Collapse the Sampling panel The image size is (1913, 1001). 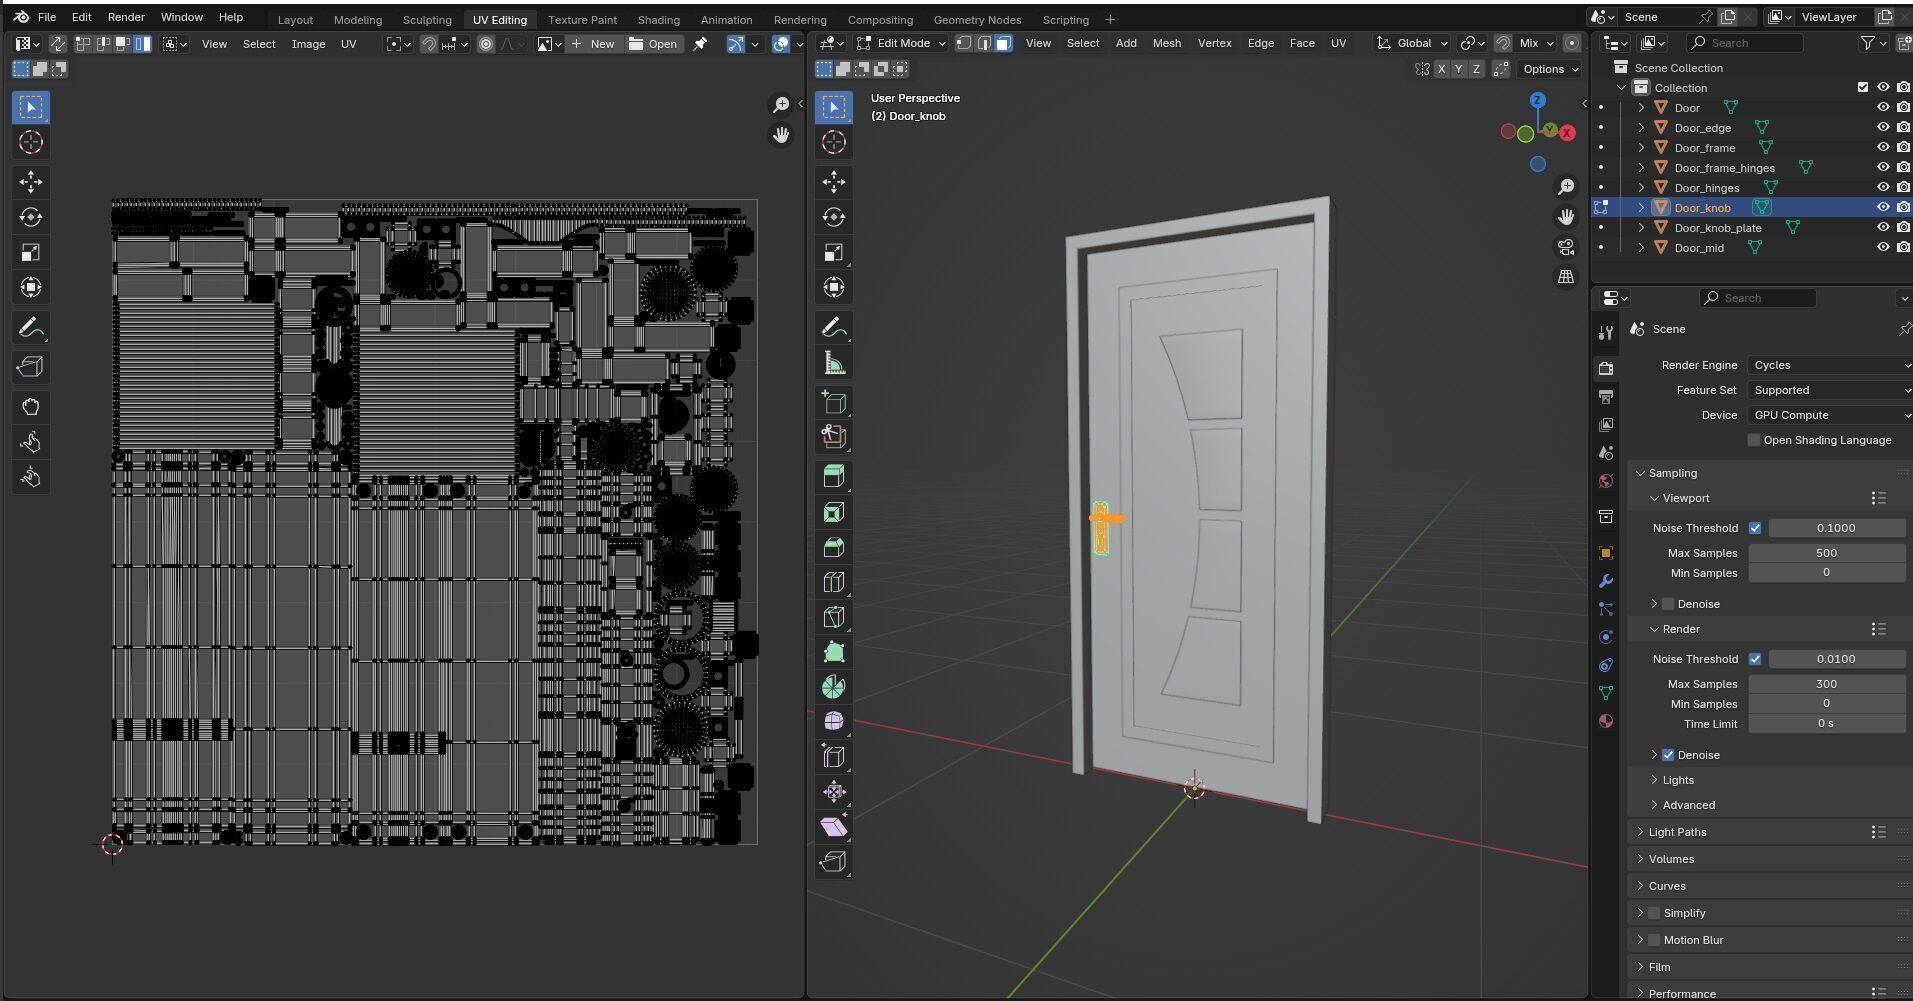coord(1672,473)
